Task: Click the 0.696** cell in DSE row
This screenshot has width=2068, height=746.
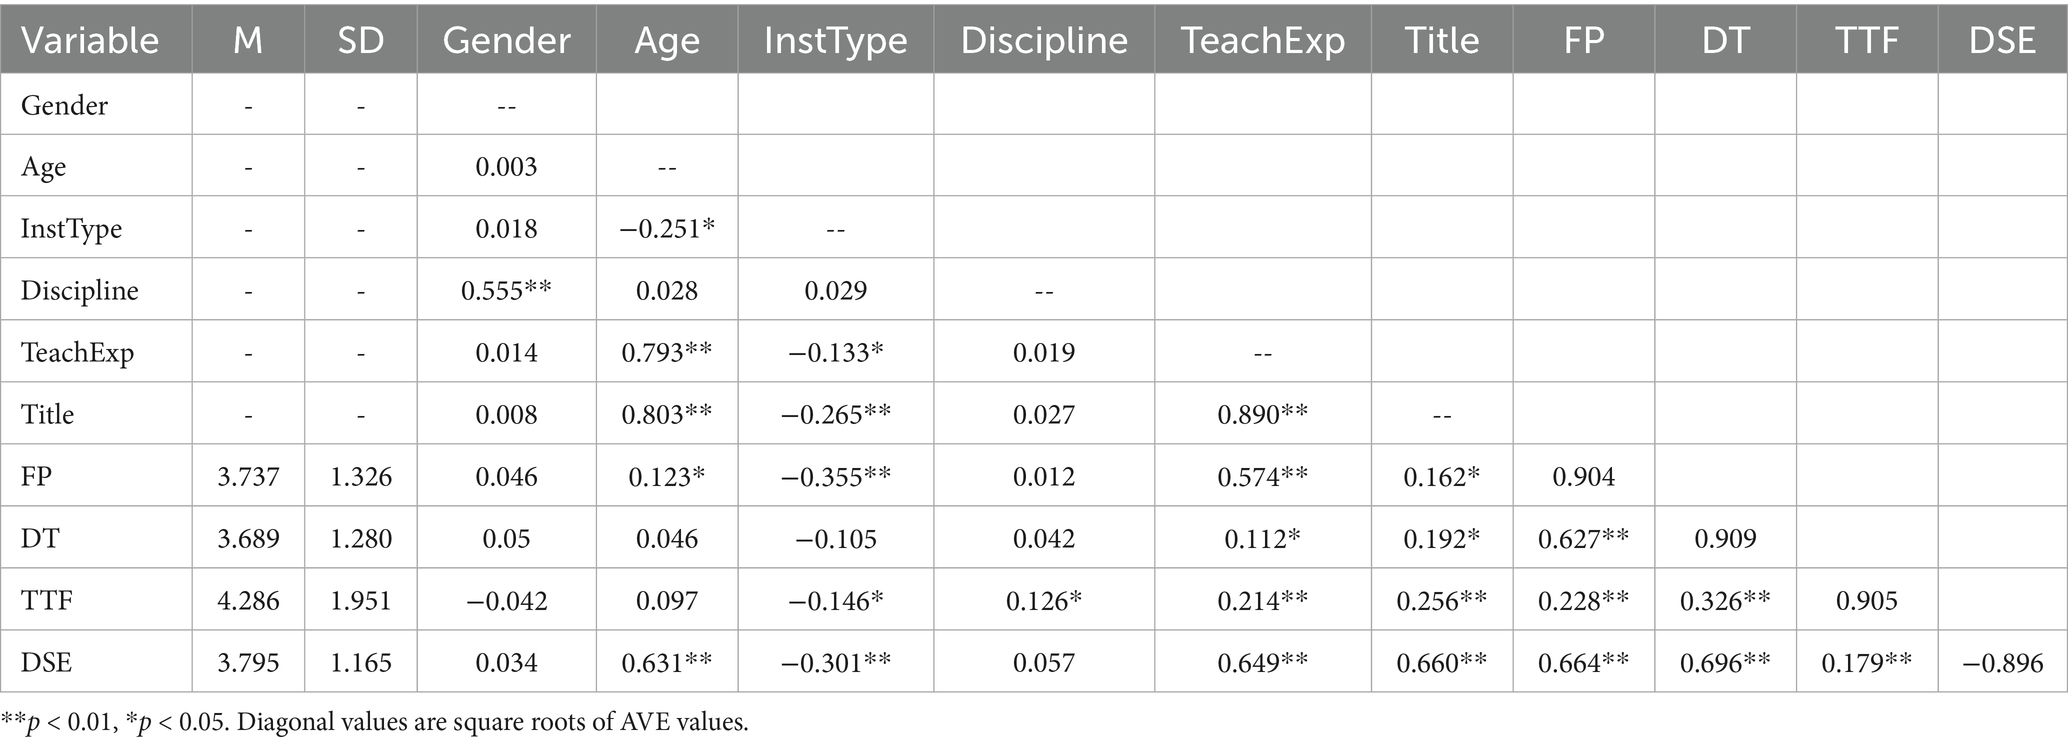Action: [1725, 662]
